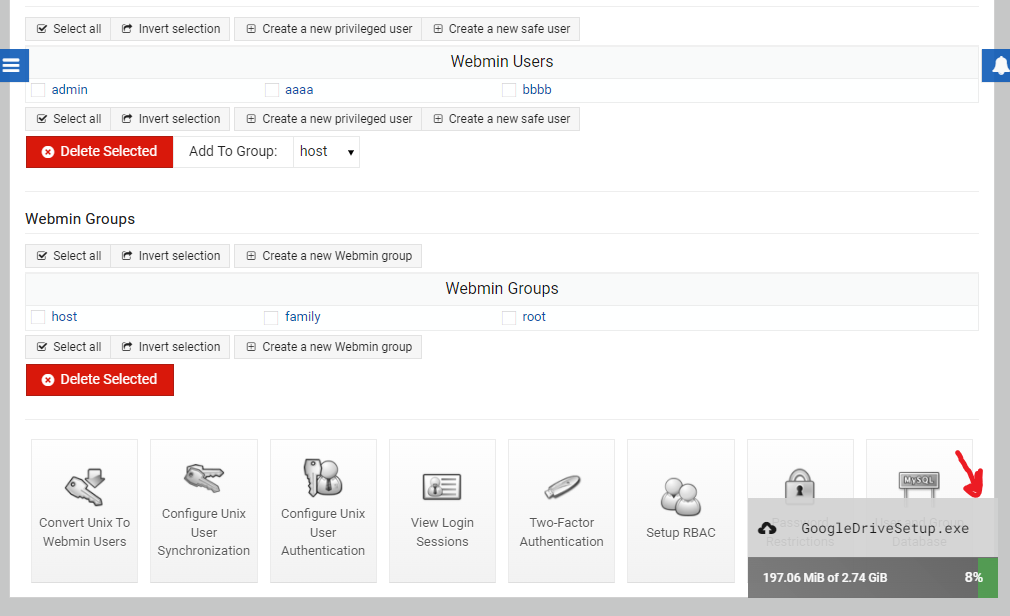
Task: Open the aaaa user link
Action: click(299, 90)
